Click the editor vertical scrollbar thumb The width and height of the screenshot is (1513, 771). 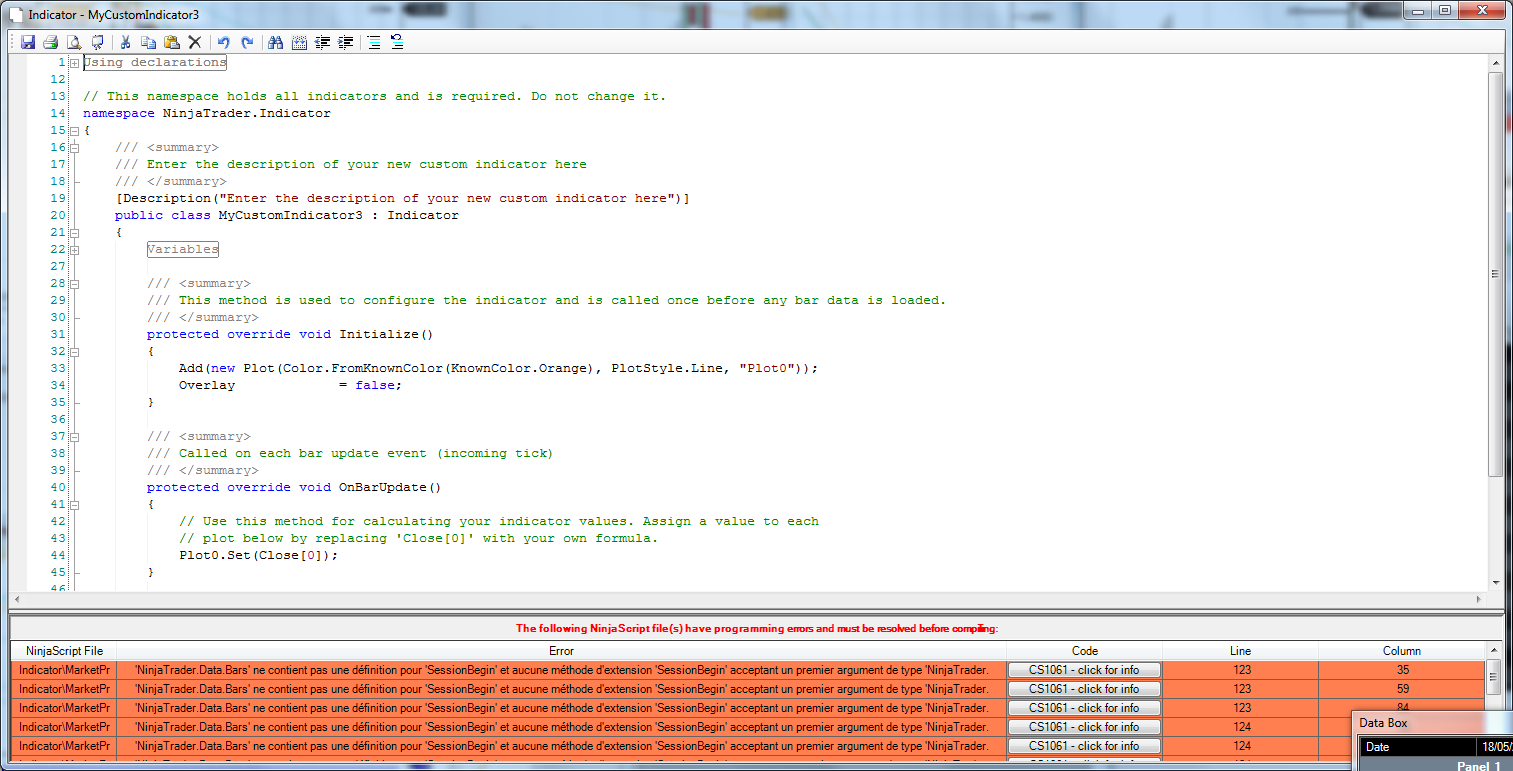1496,274
